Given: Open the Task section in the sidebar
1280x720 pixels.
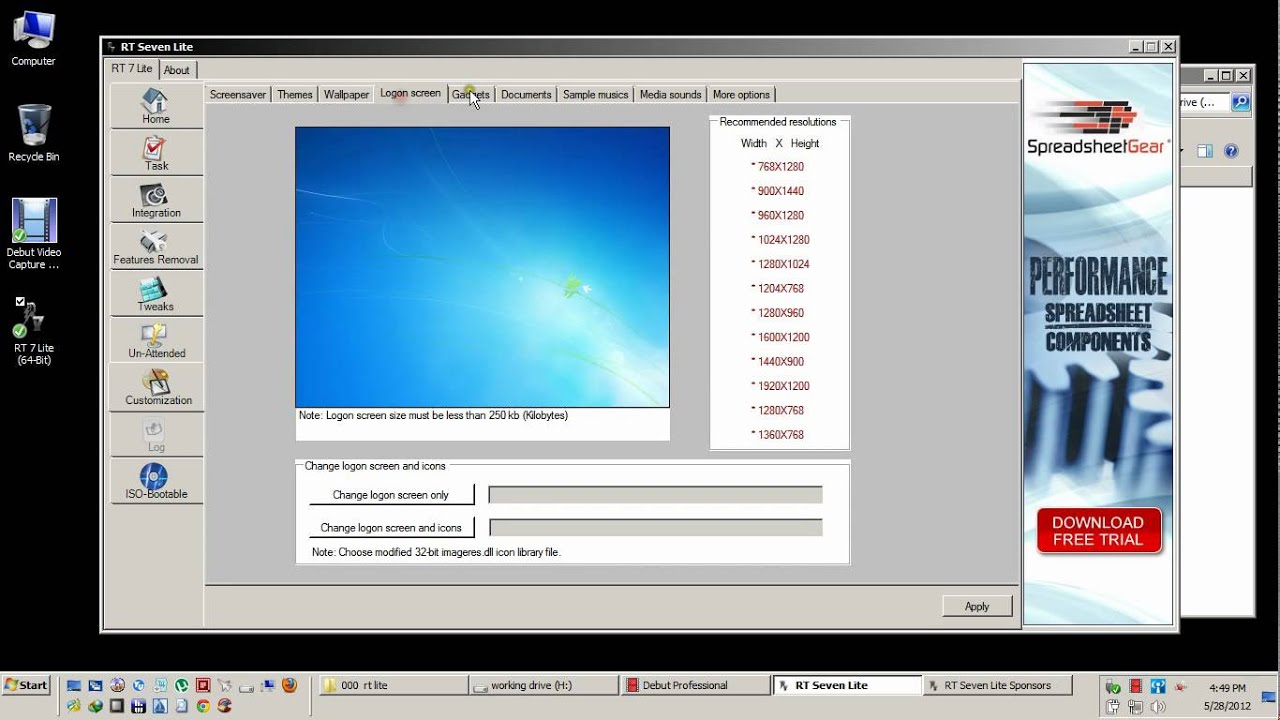Looking at the screenshot, I should click(156, 153).
